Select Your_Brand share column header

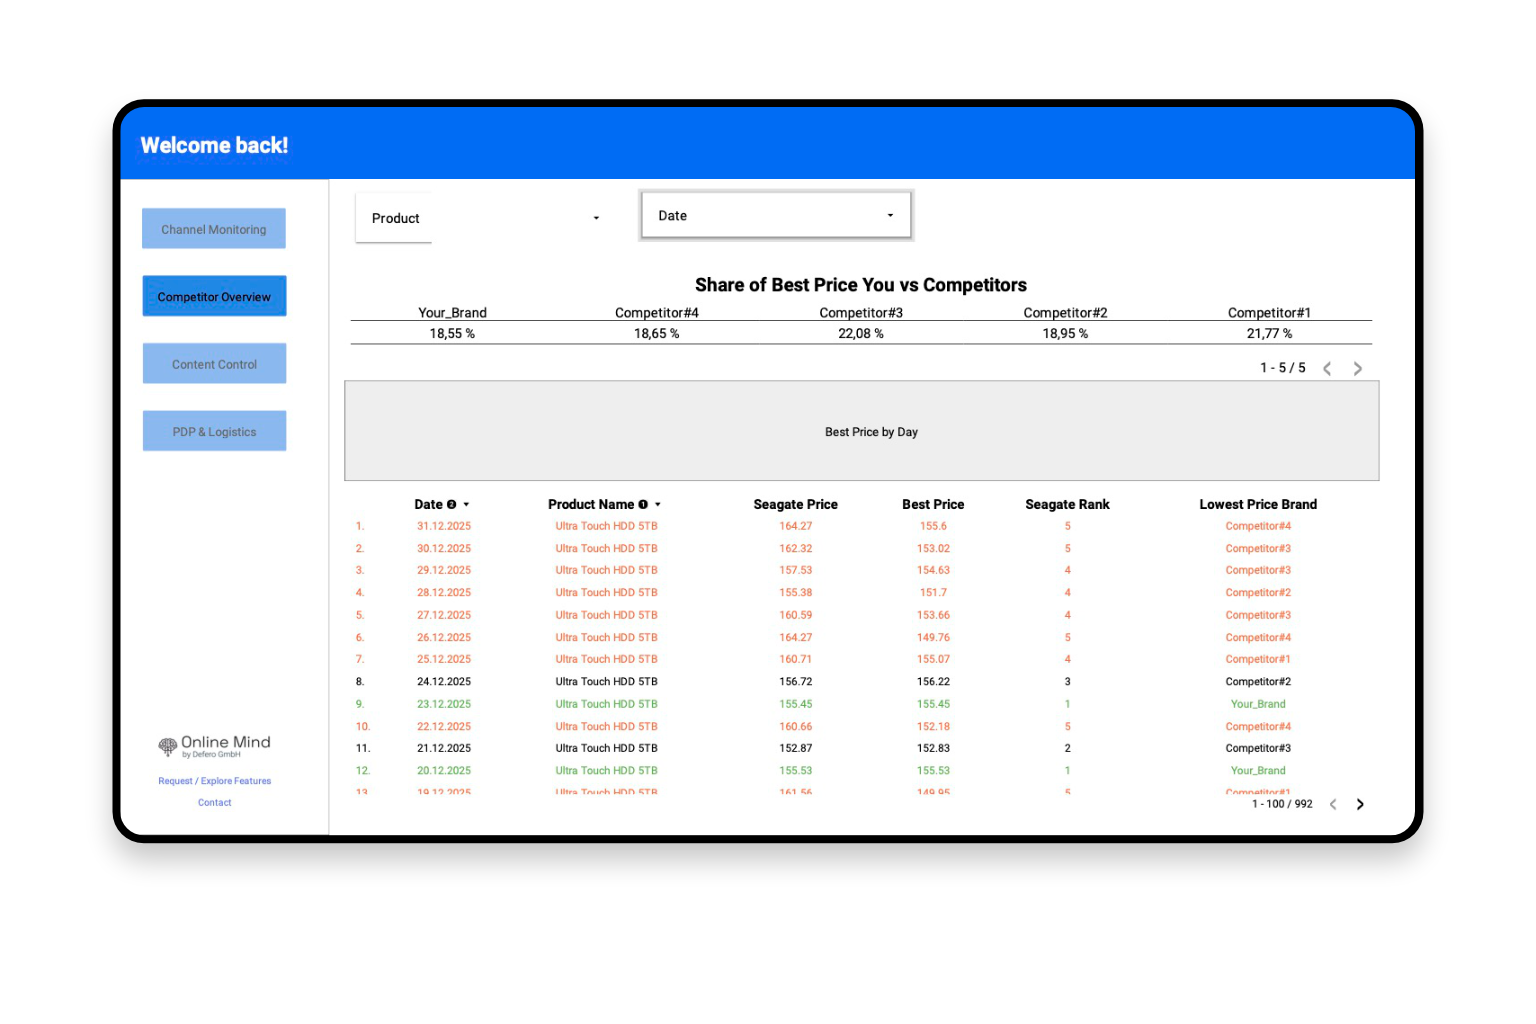coord(452,313)
